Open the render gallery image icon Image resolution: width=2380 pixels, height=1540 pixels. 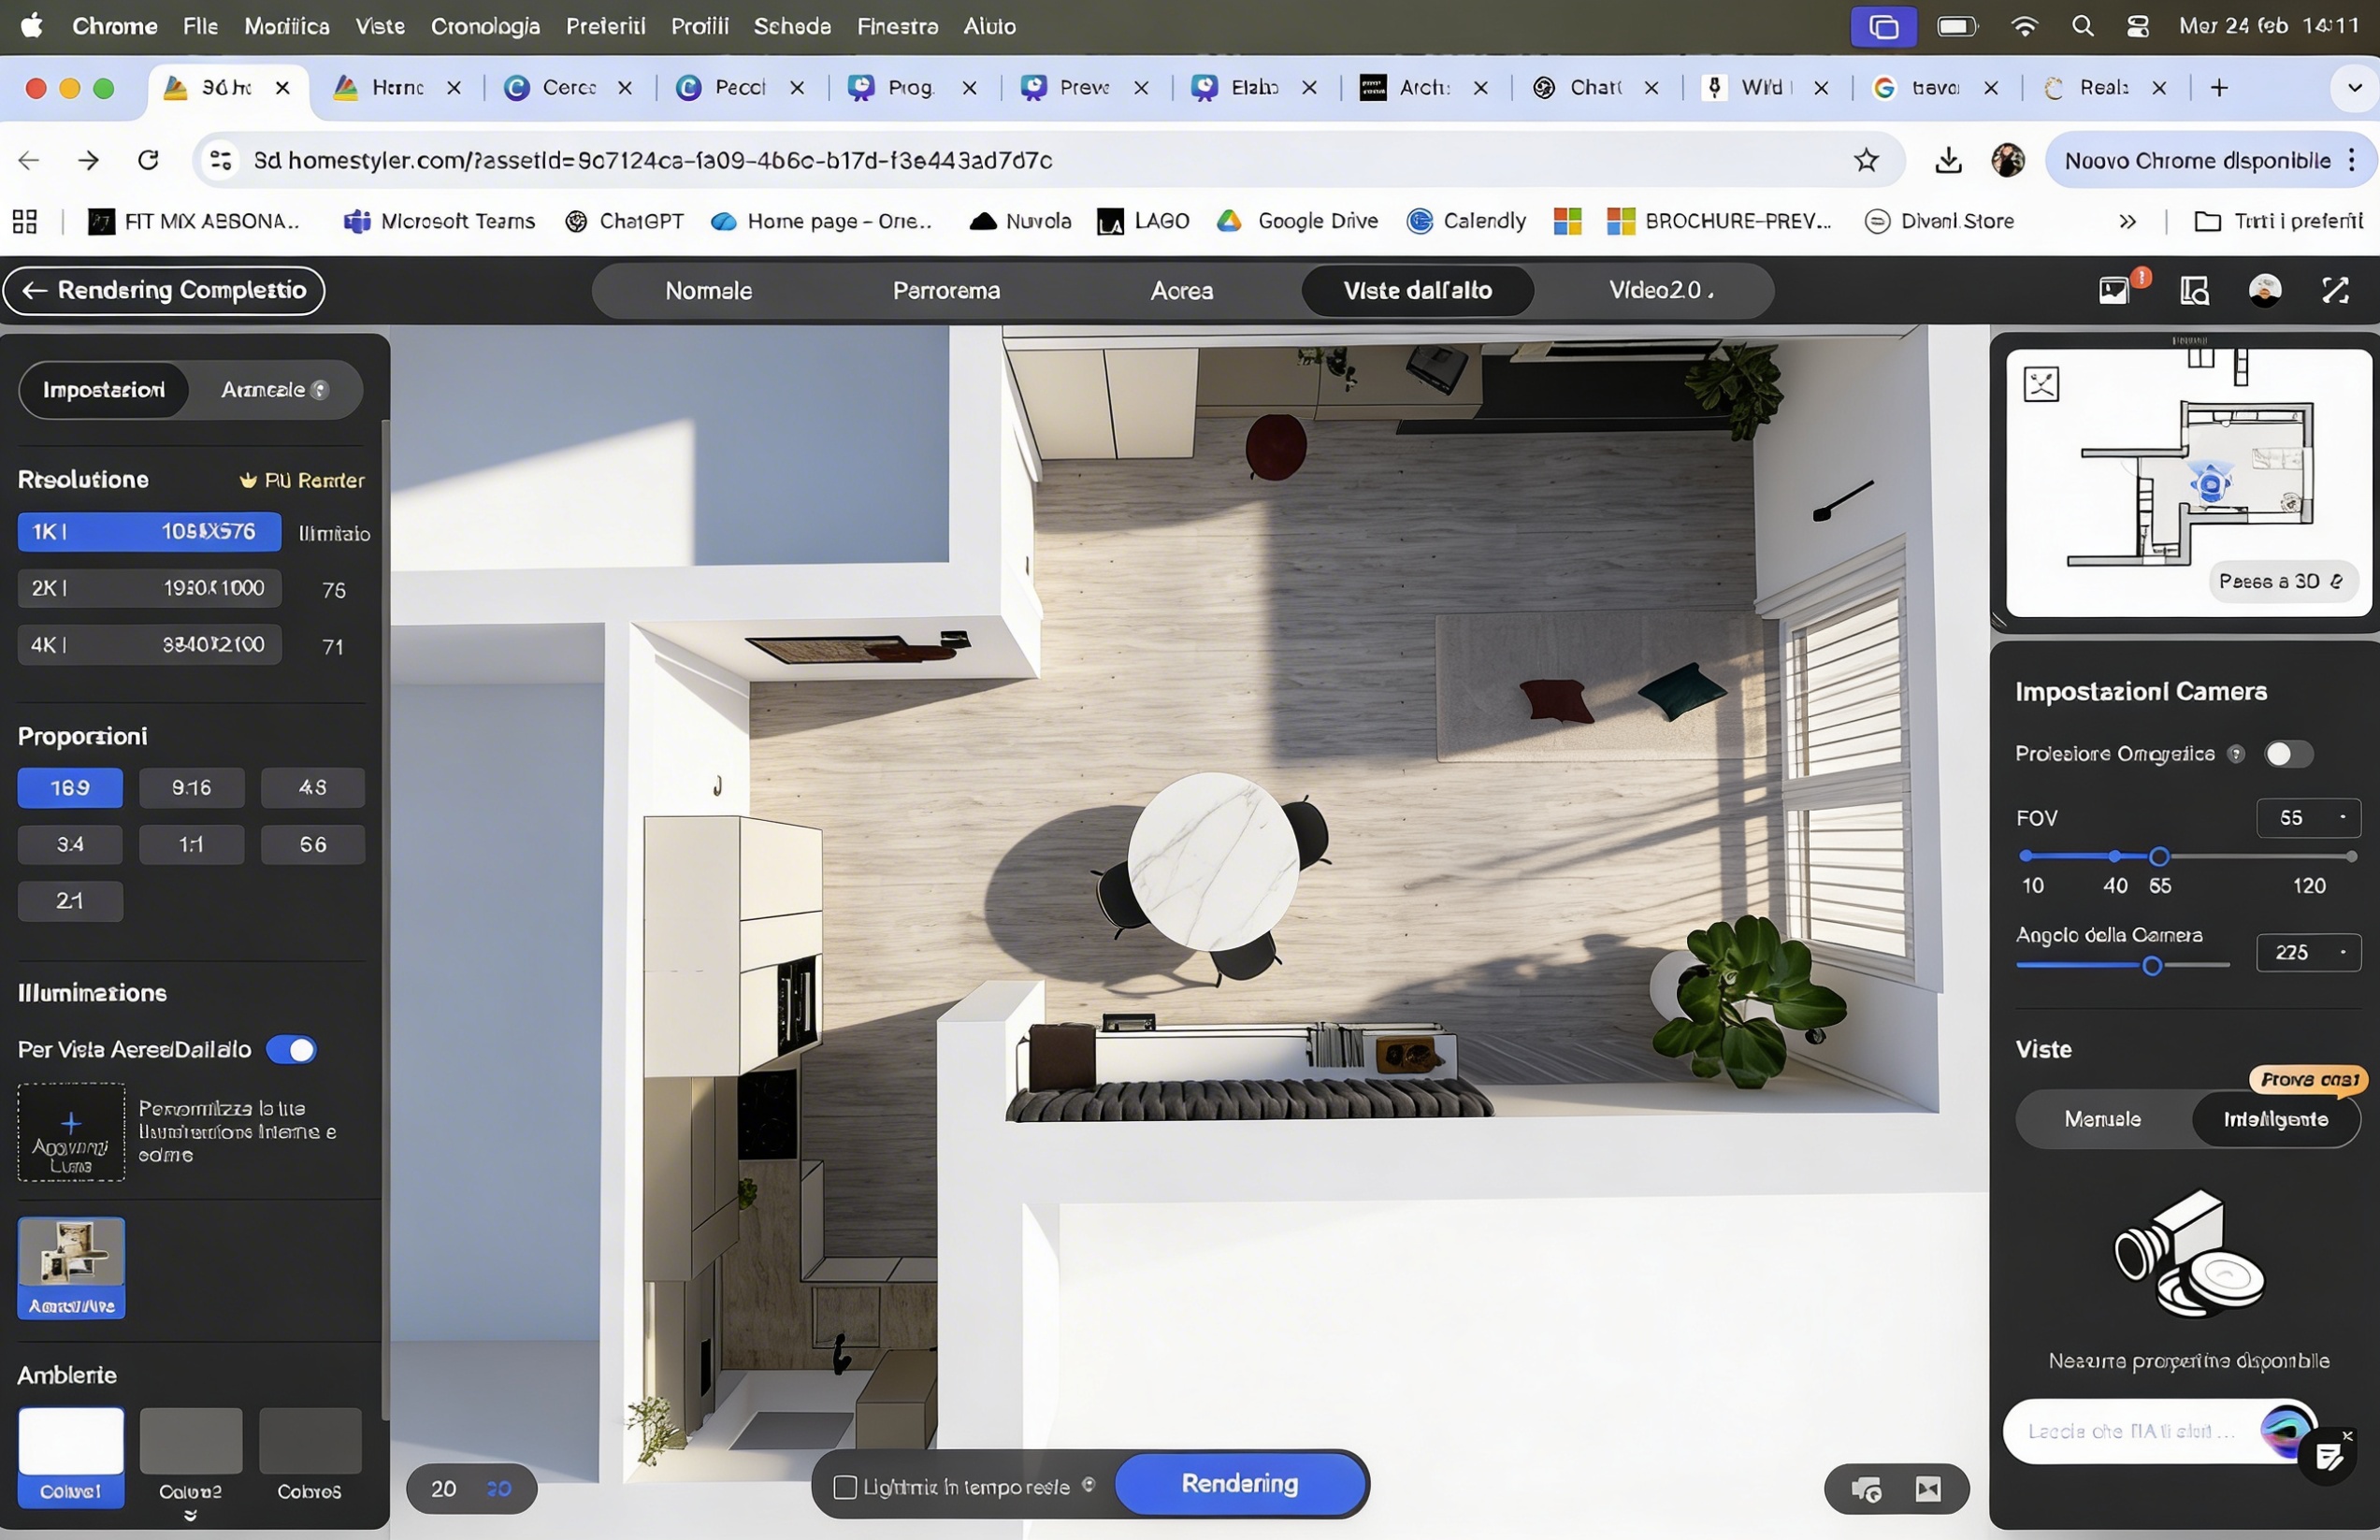(x=2114, y=291)
